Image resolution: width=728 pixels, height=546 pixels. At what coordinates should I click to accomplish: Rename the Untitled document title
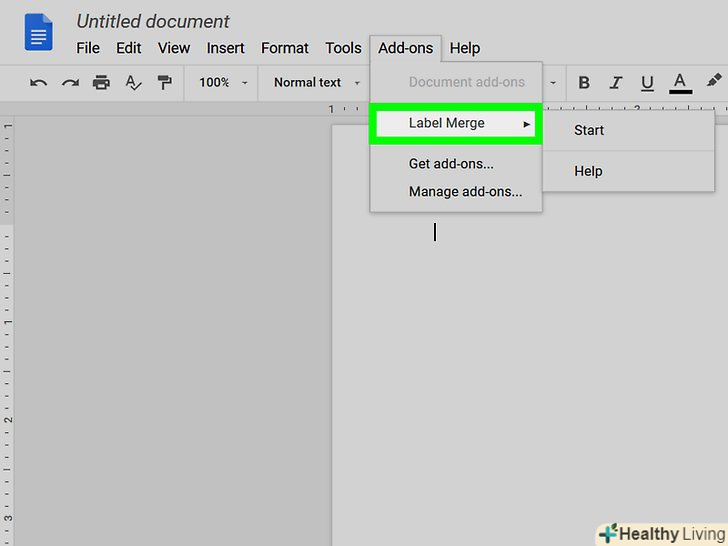click(x=153, y=21)
